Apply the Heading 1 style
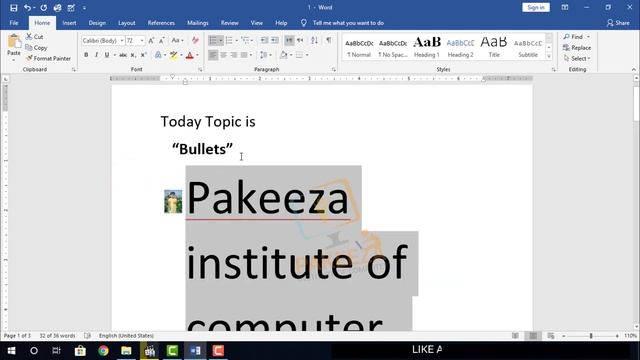This screenshot has width=640, height=360. 427,47
